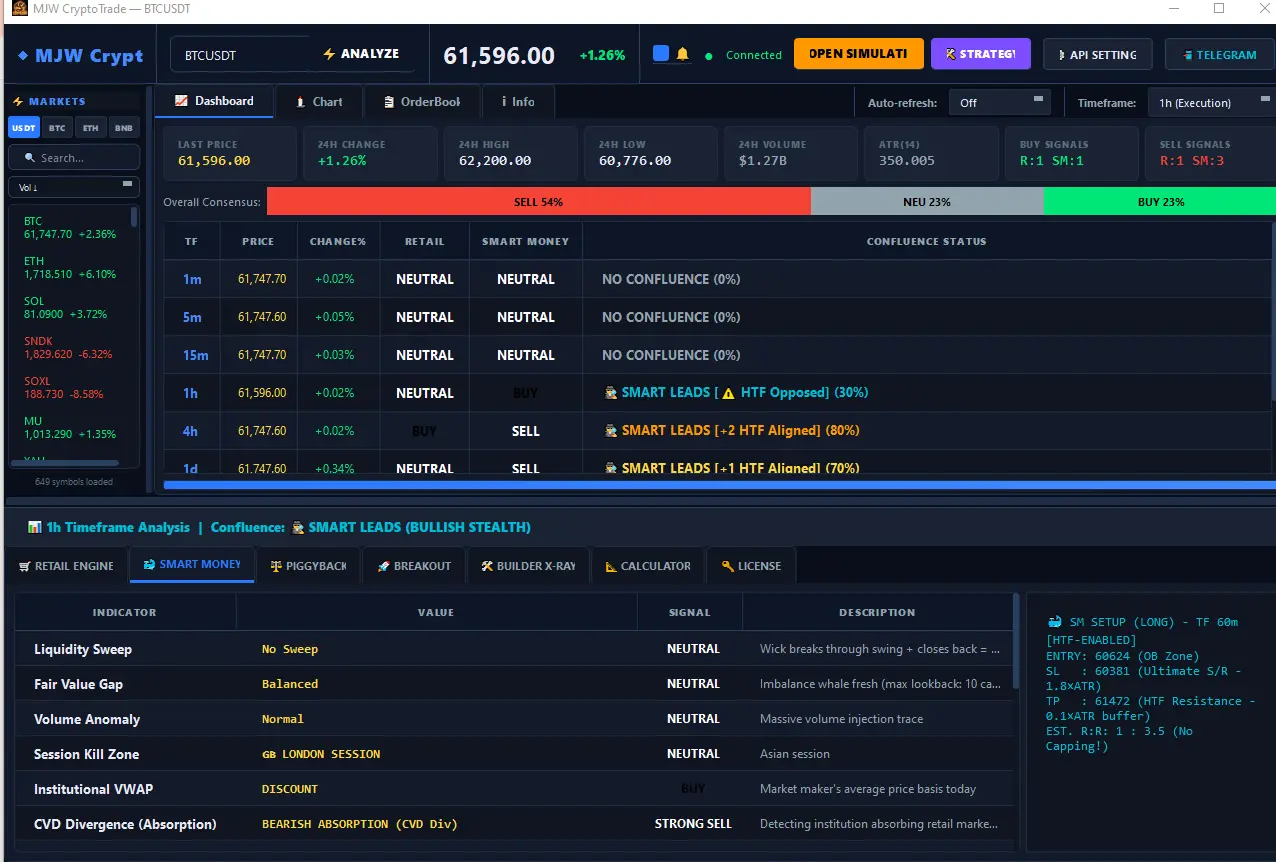Click the Fair Value Gap indicator row

pos(514,684)
